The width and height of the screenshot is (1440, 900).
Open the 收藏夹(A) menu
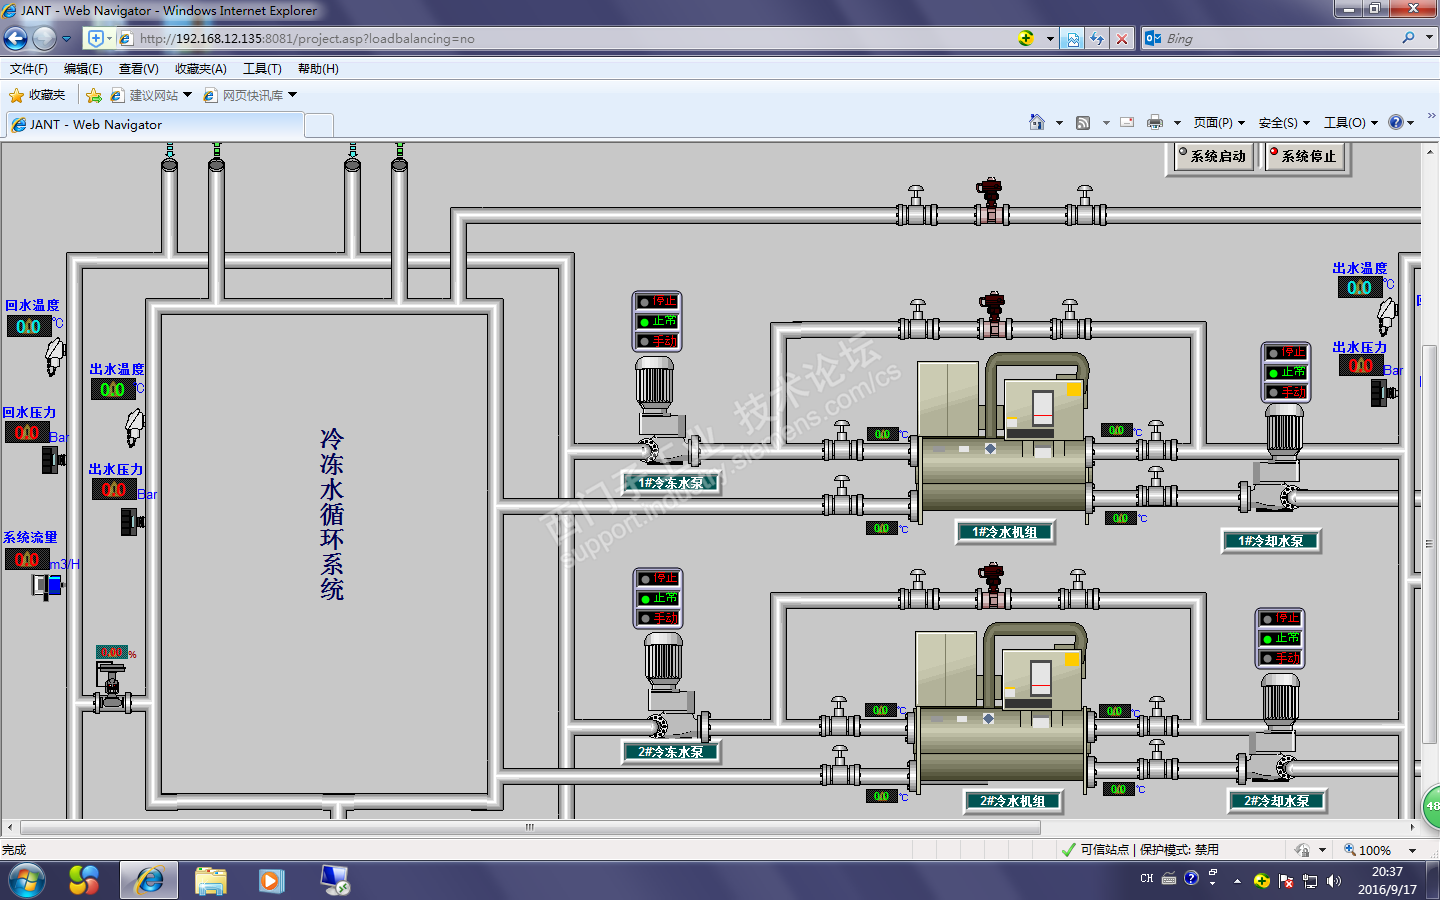click(200, 69)
